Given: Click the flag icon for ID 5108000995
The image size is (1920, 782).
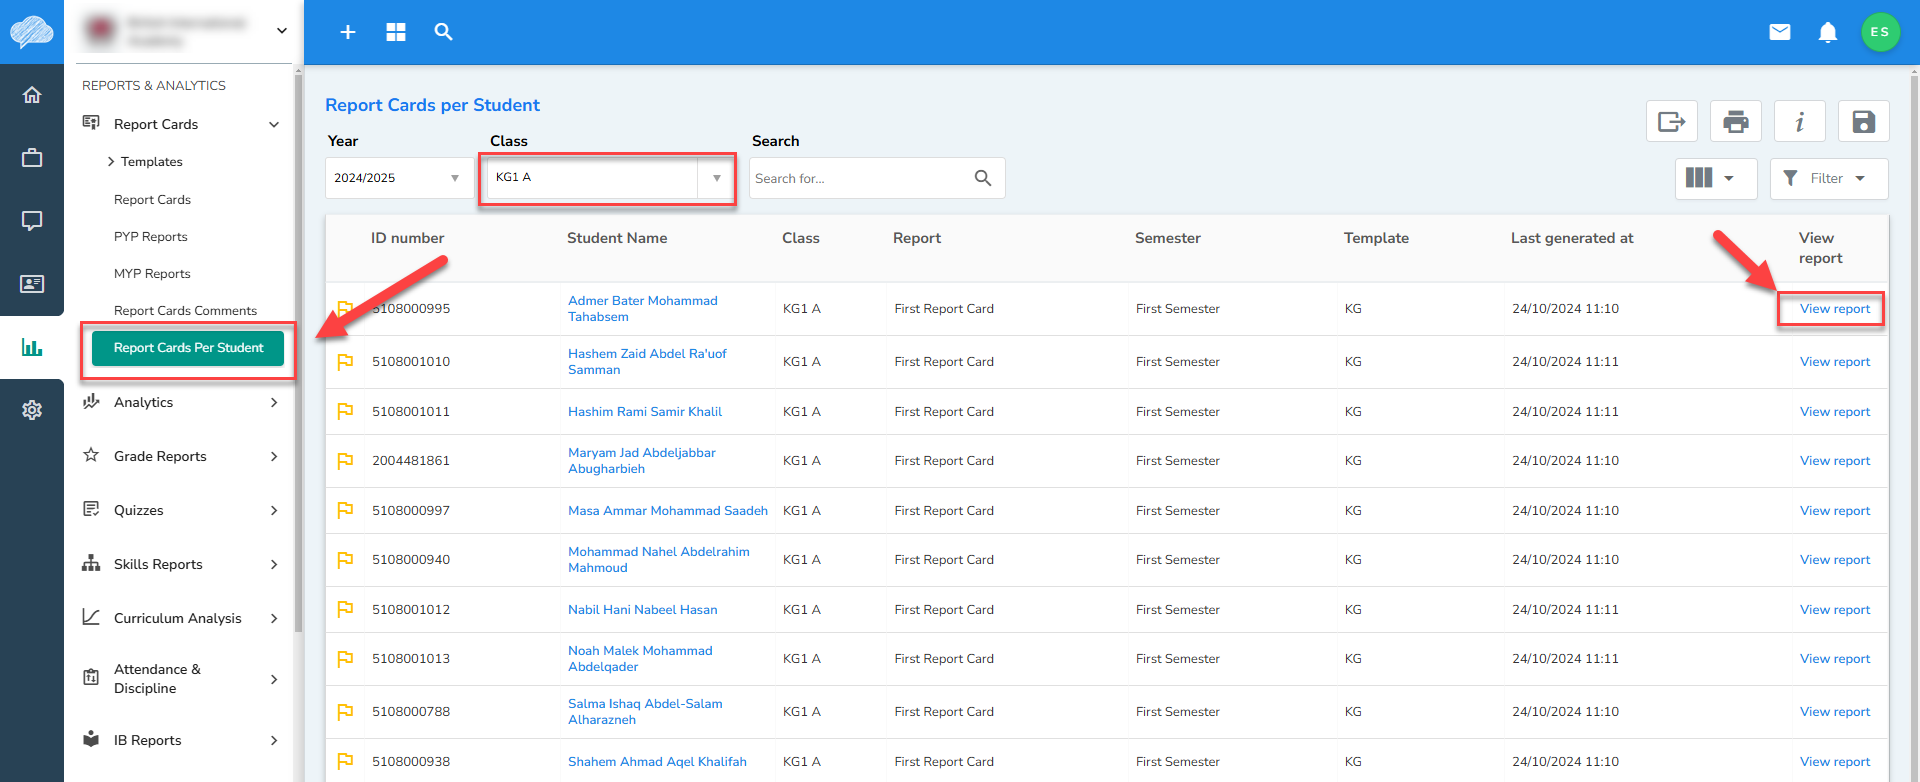Looking at the screenshot, I should point(345,308).
